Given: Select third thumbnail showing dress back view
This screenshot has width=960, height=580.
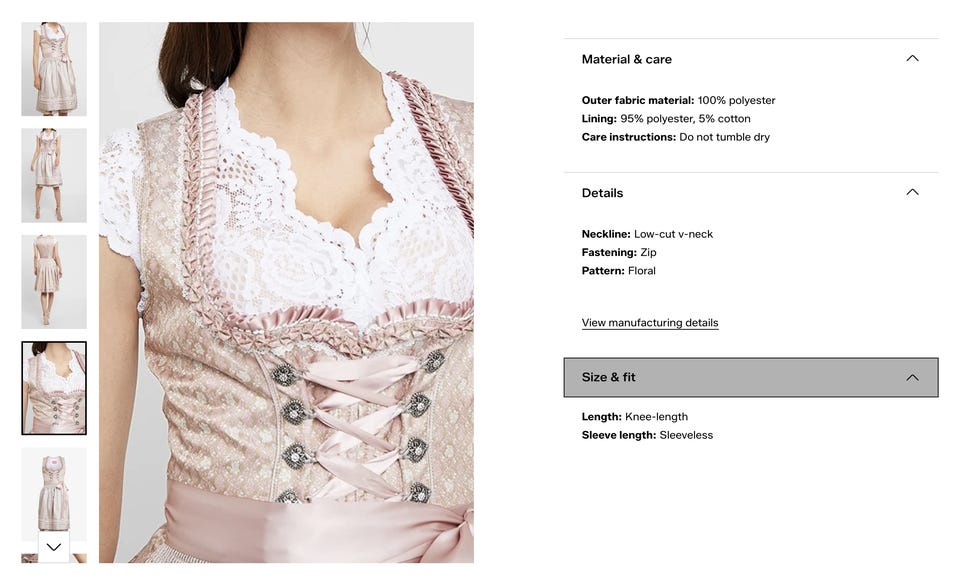Looking at the screenshot, I should coord(54,282).
